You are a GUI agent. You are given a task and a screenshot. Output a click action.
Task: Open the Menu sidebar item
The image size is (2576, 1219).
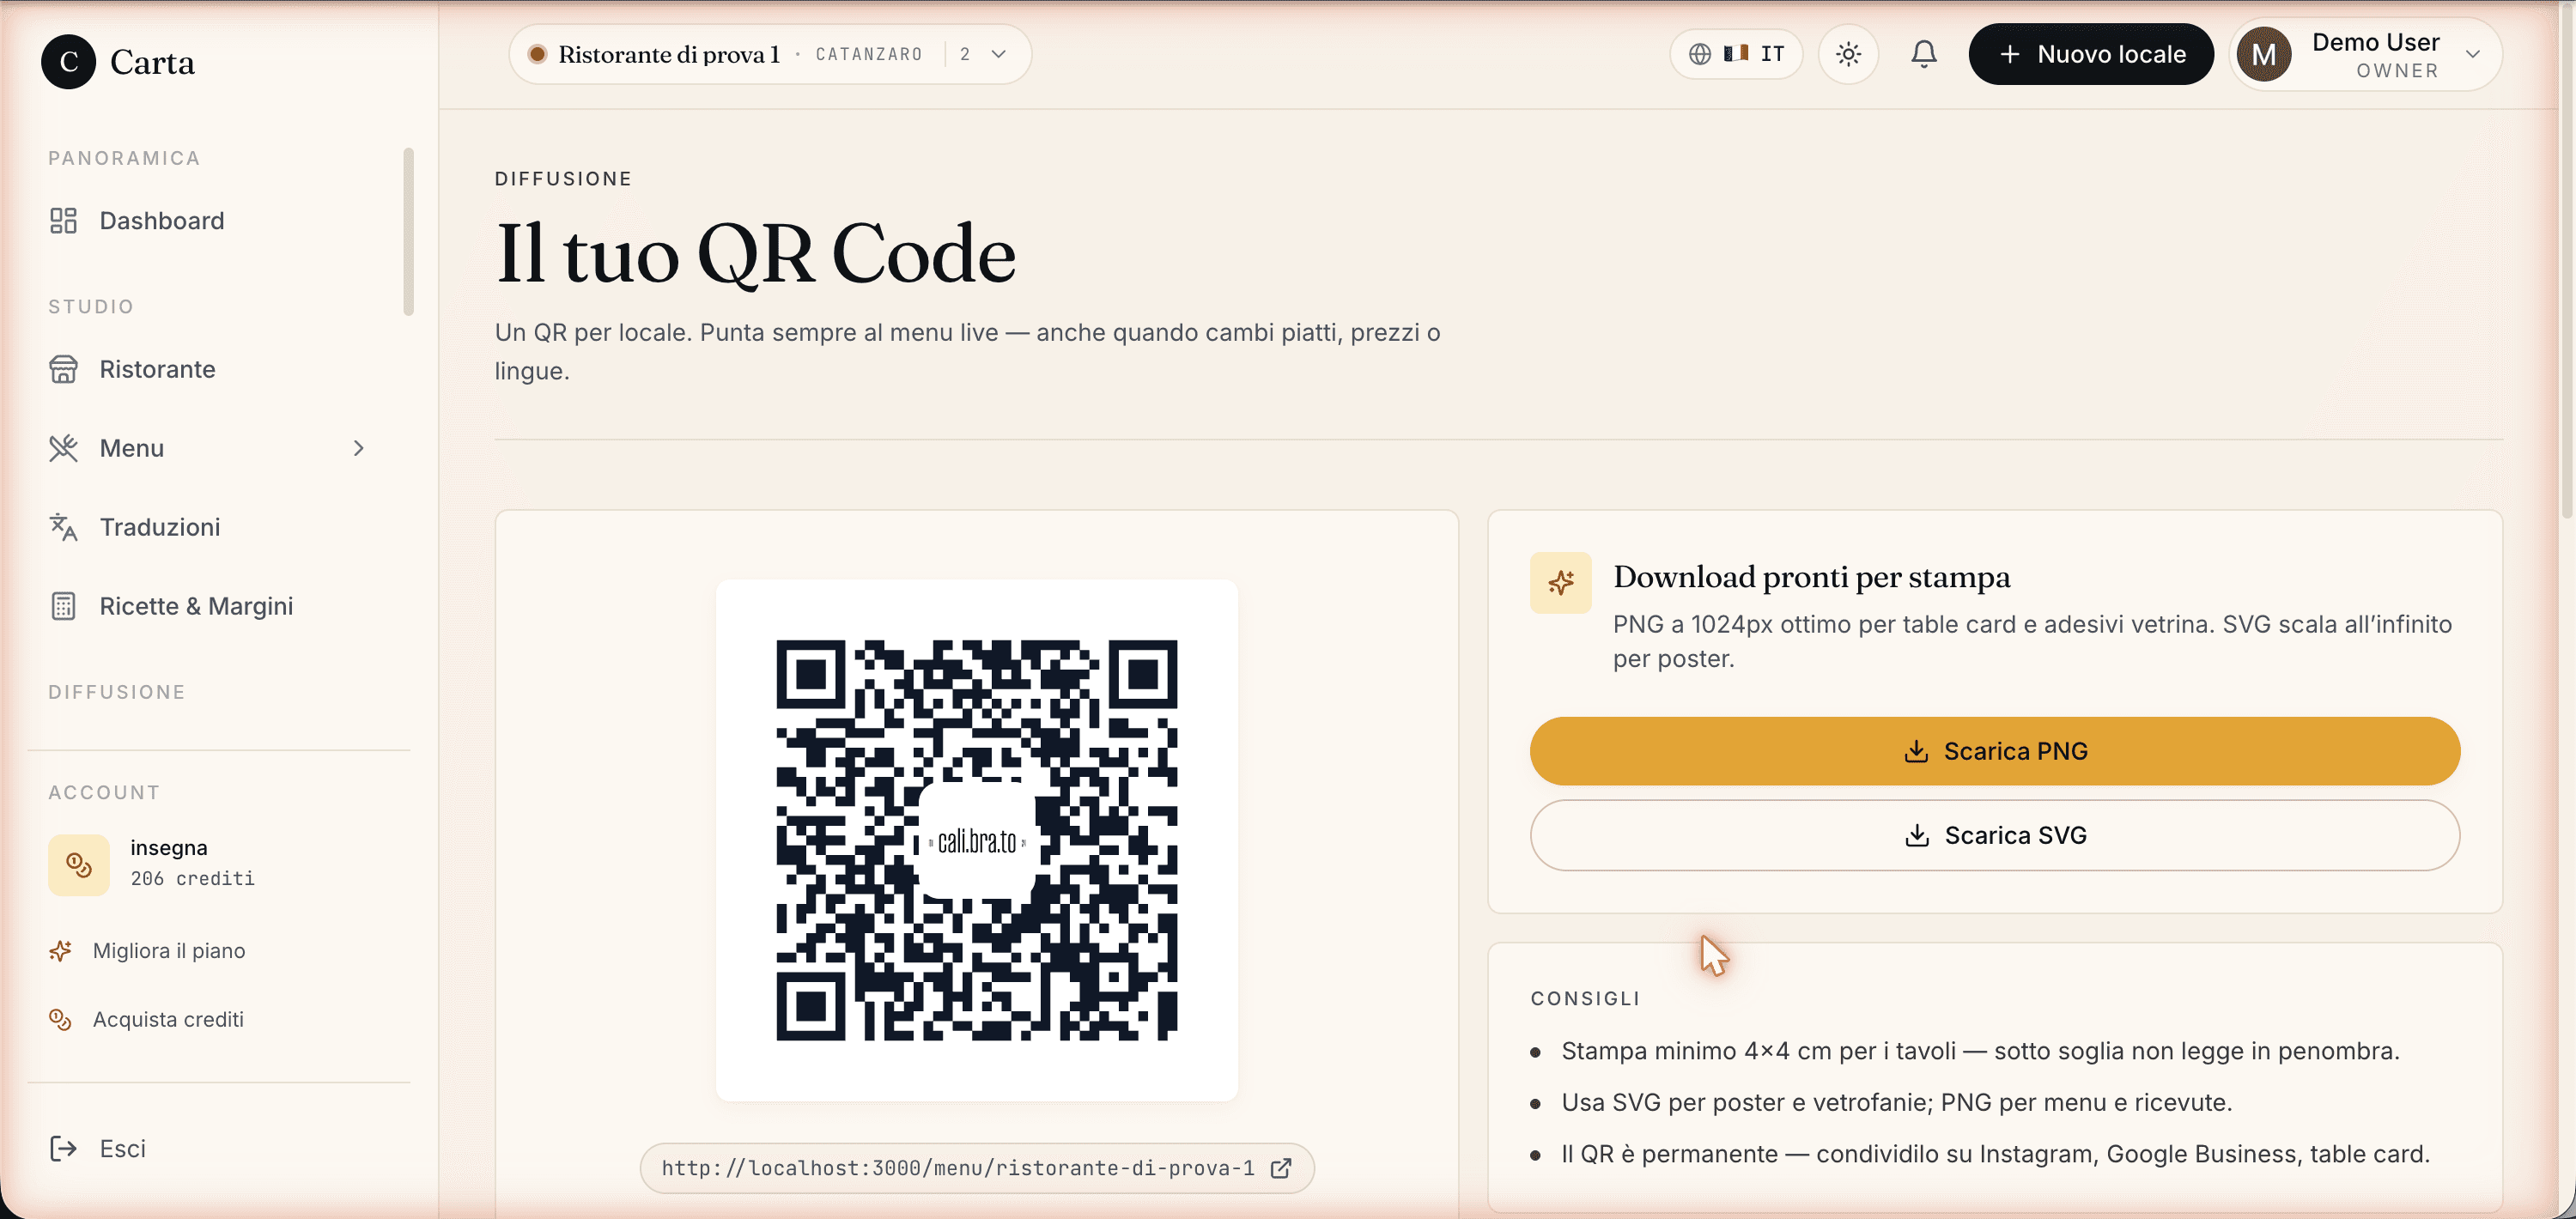[207, 448]
